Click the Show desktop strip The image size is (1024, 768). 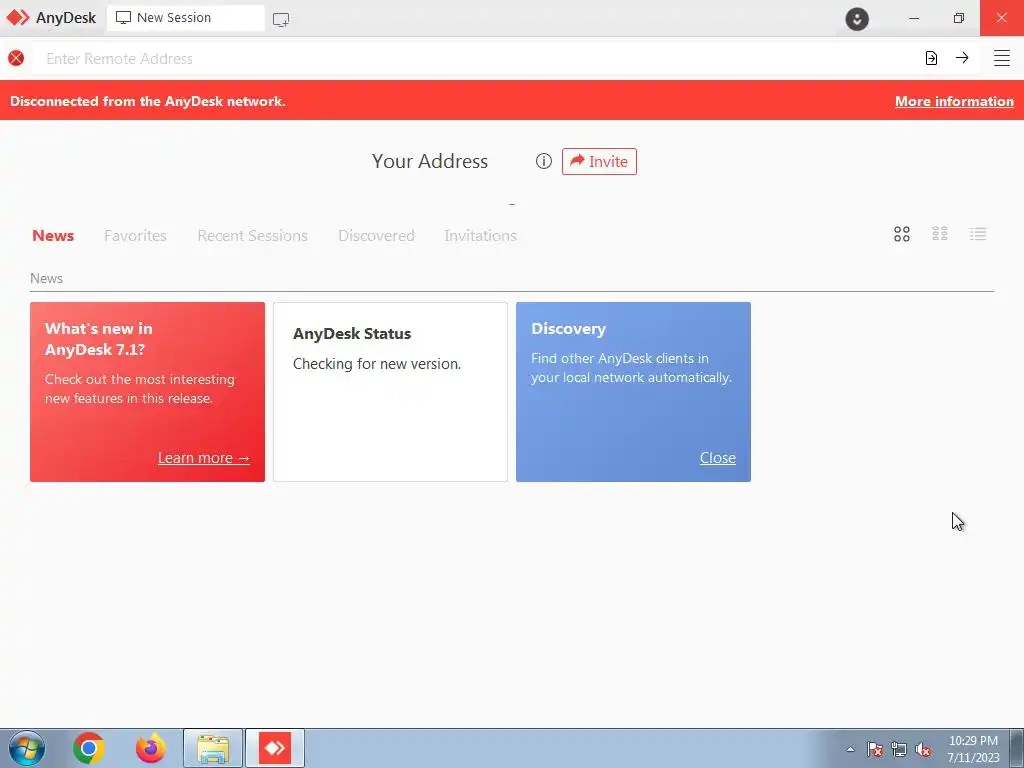pos(1017,748)
